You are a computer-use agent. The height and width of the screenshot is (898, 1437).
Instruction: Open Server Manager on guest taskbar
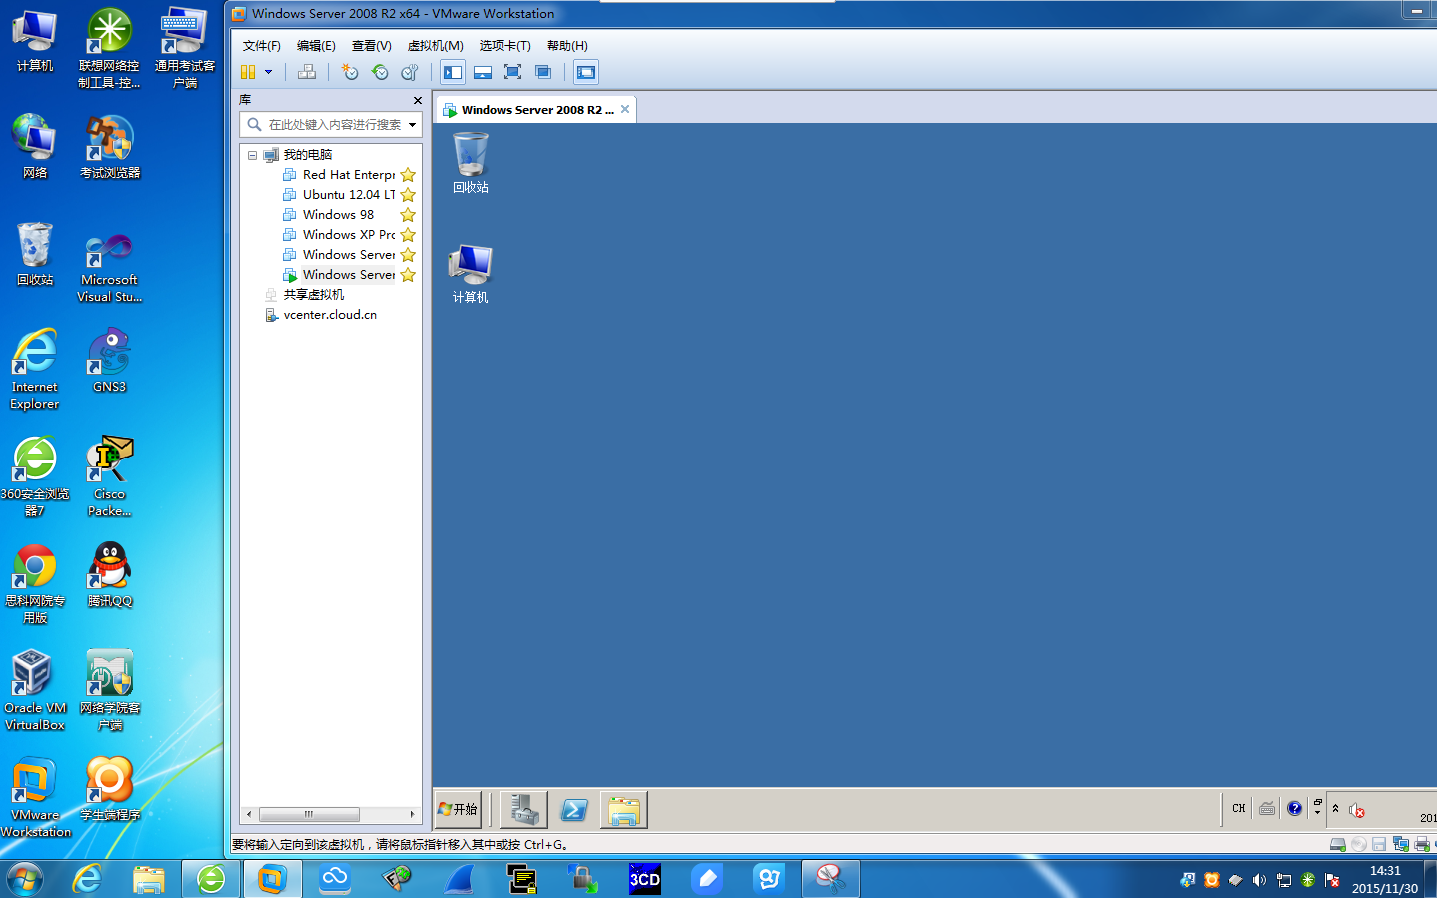click(523, 809)
